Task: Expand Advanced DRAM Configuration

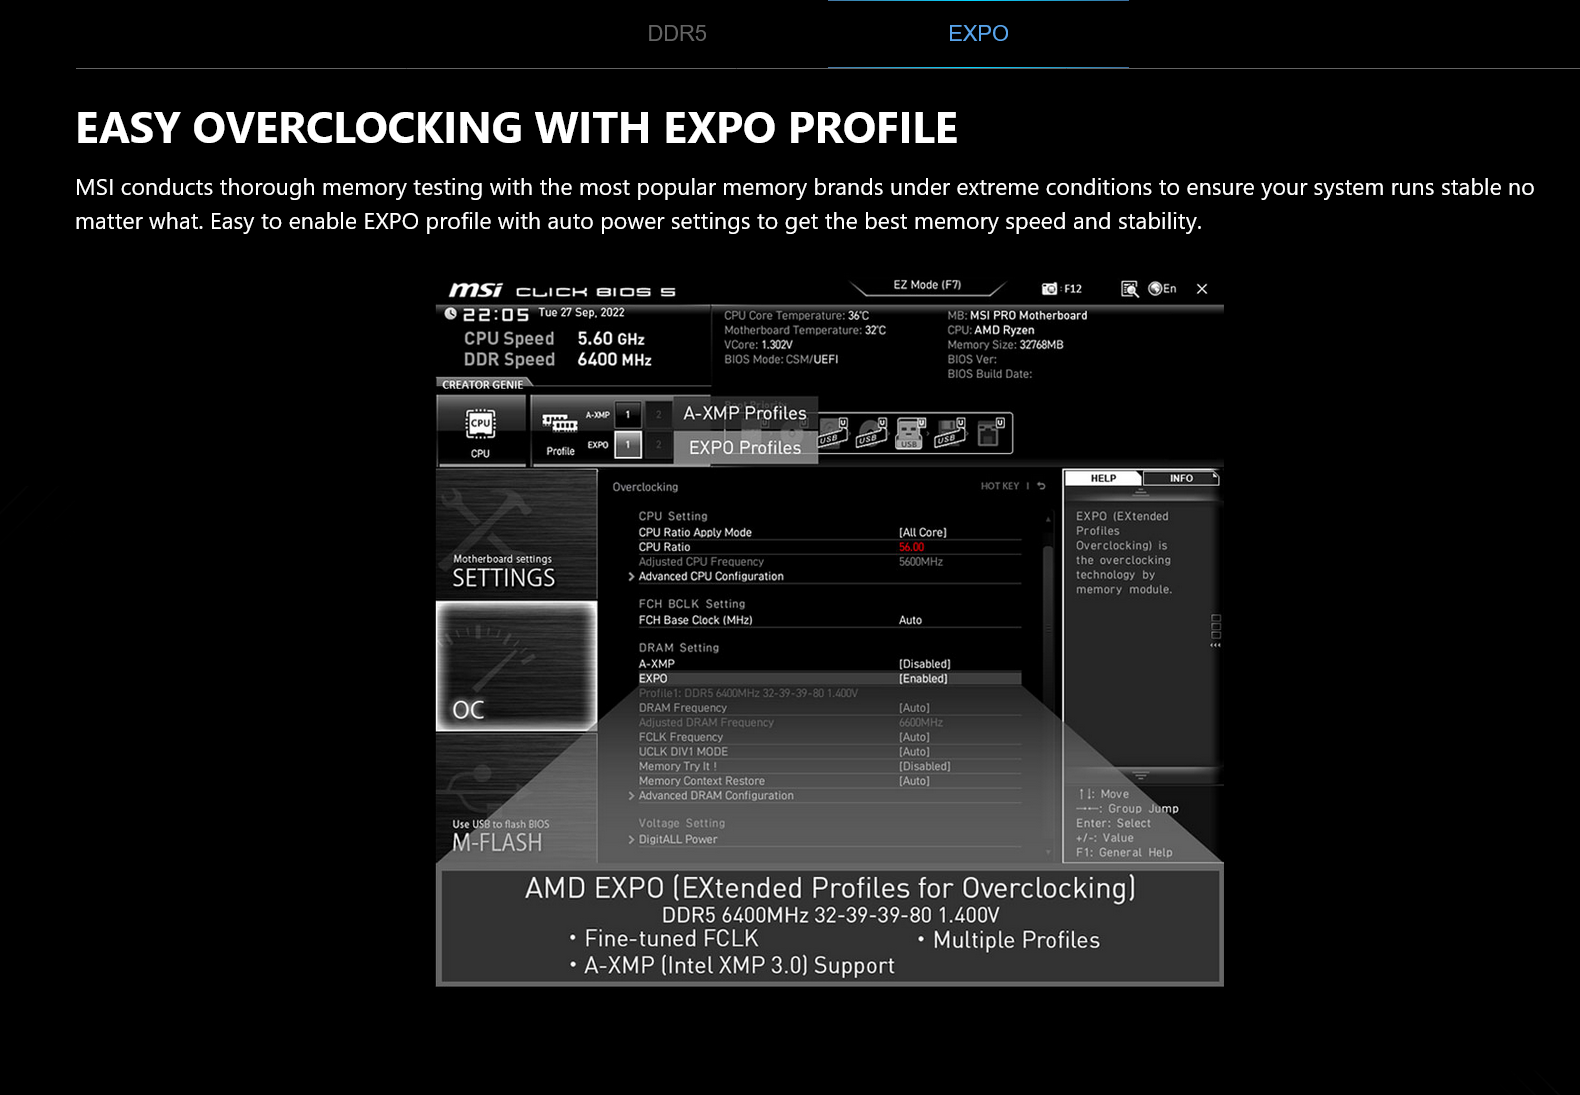Action: (716, 796)
